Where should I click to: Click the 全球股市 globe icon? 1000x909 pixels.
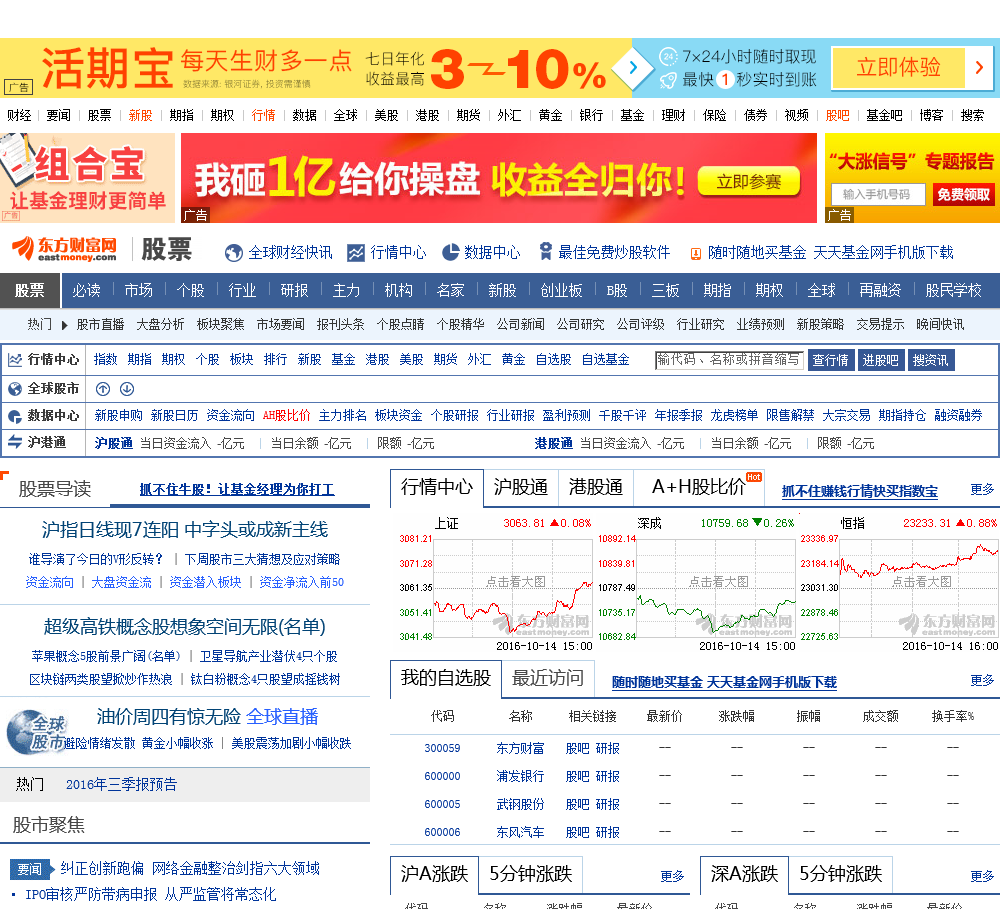[15, 388]
